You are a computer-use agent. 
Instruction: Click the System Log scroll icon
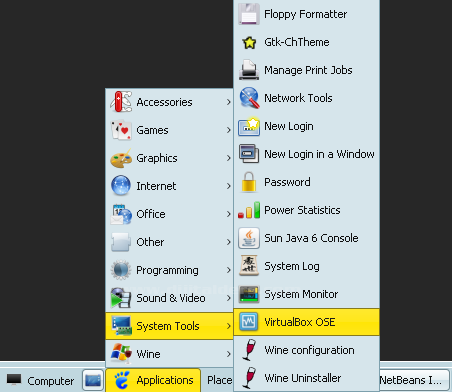249,266
